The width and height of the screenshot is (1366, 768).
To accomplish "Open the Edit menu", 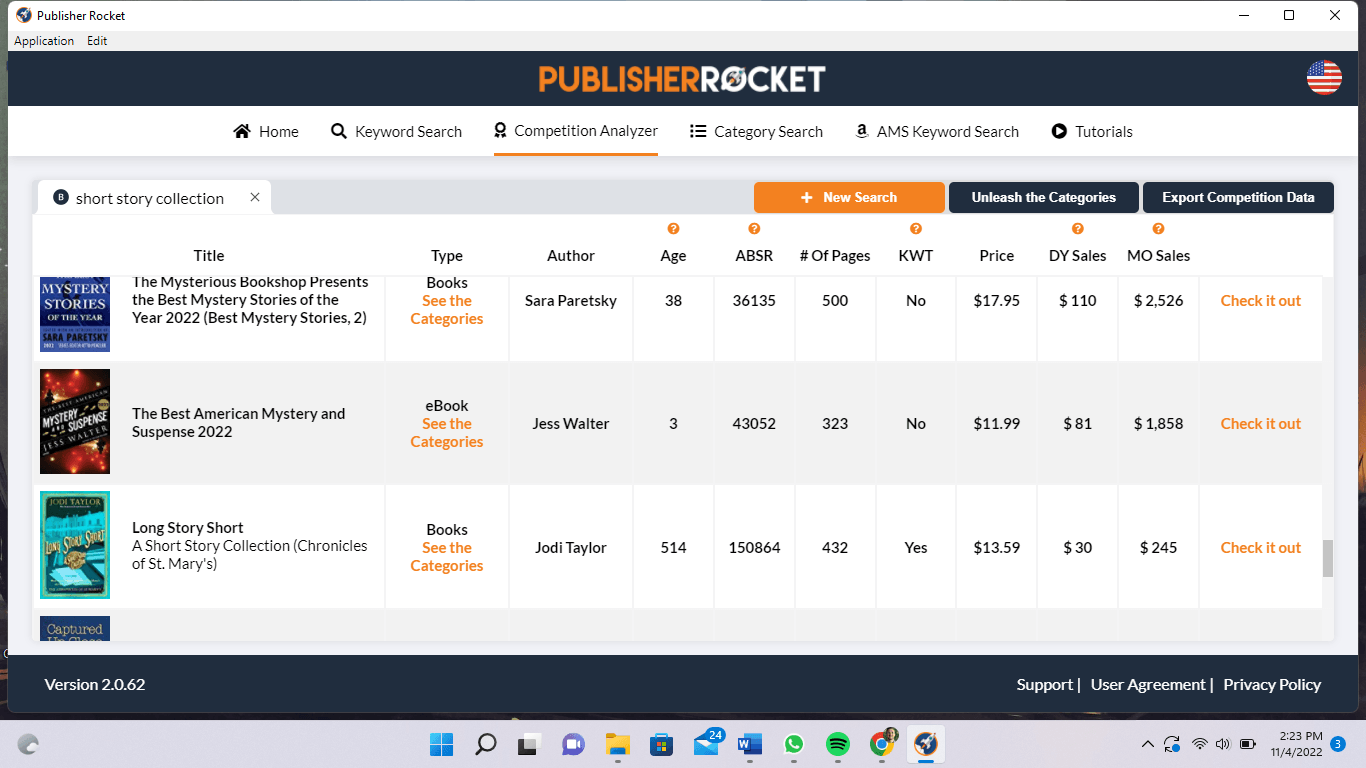I will point(97,41).
